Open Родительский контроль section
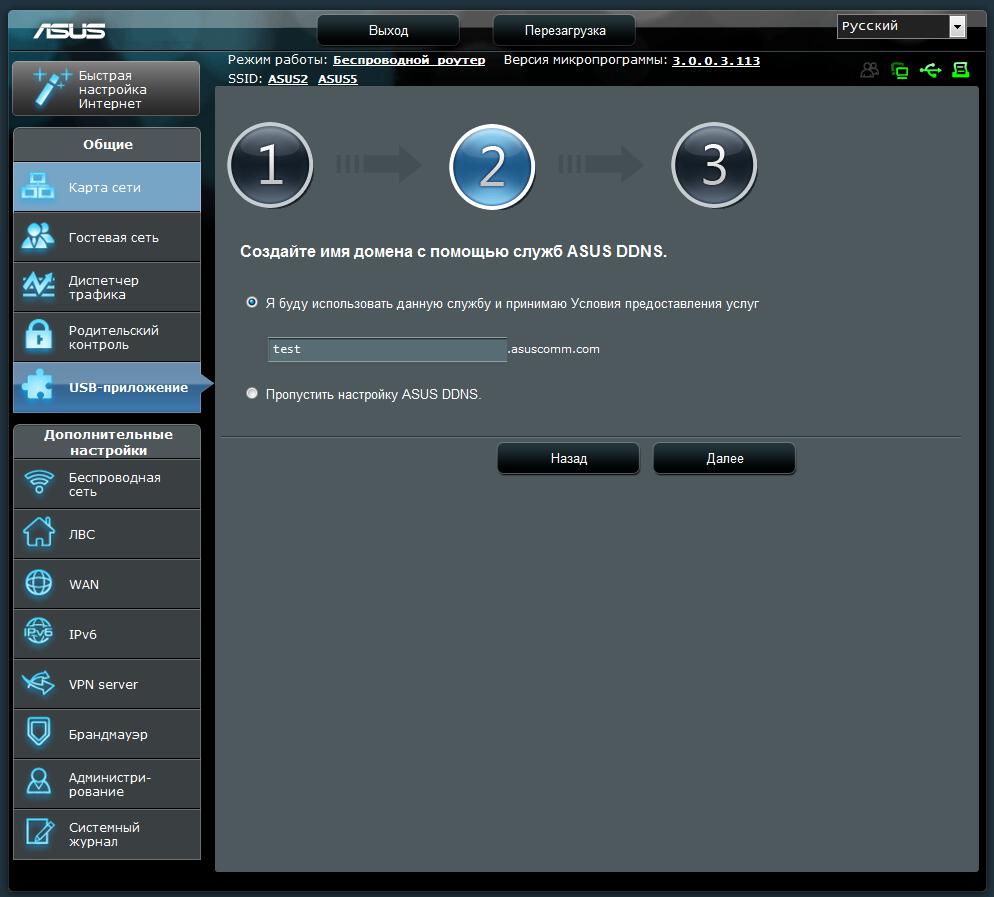 [x=106, y=337]
